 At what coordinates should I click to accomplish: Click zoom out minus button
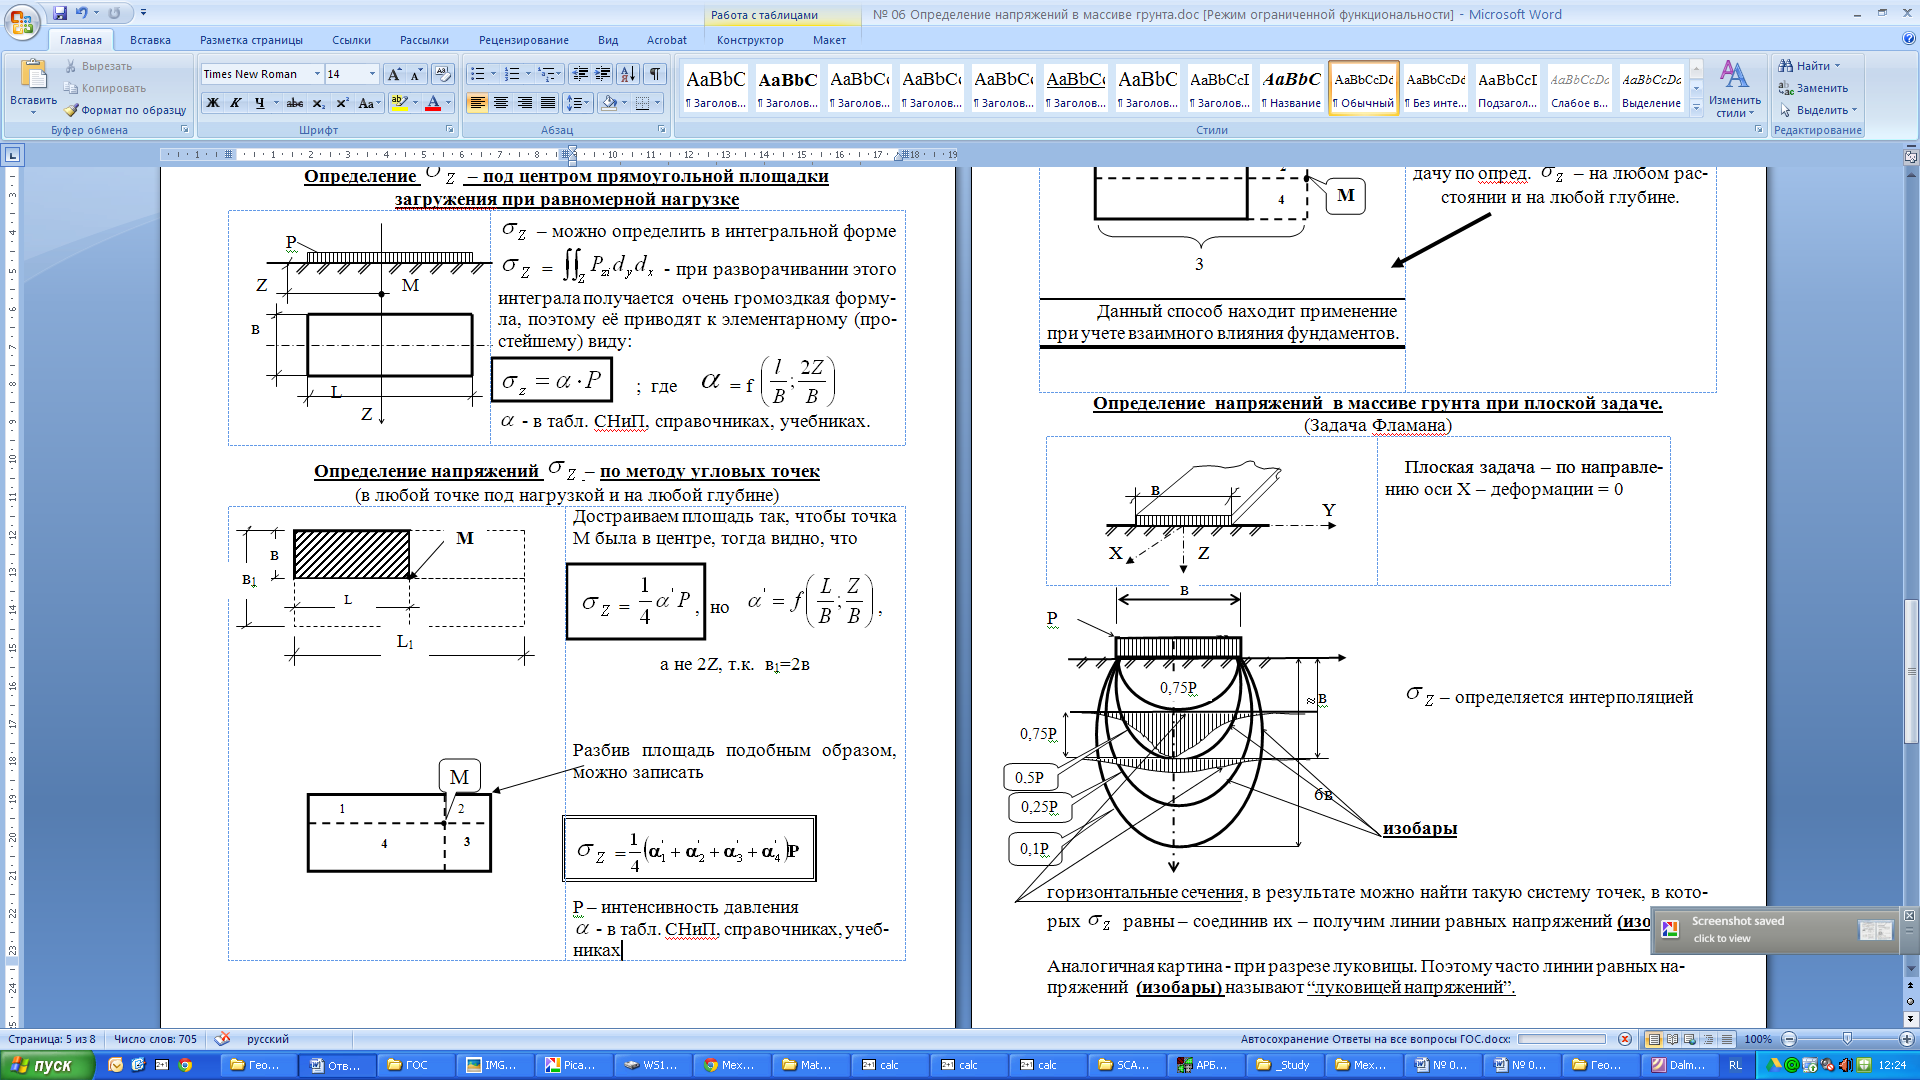[x=1790, y=1039]
